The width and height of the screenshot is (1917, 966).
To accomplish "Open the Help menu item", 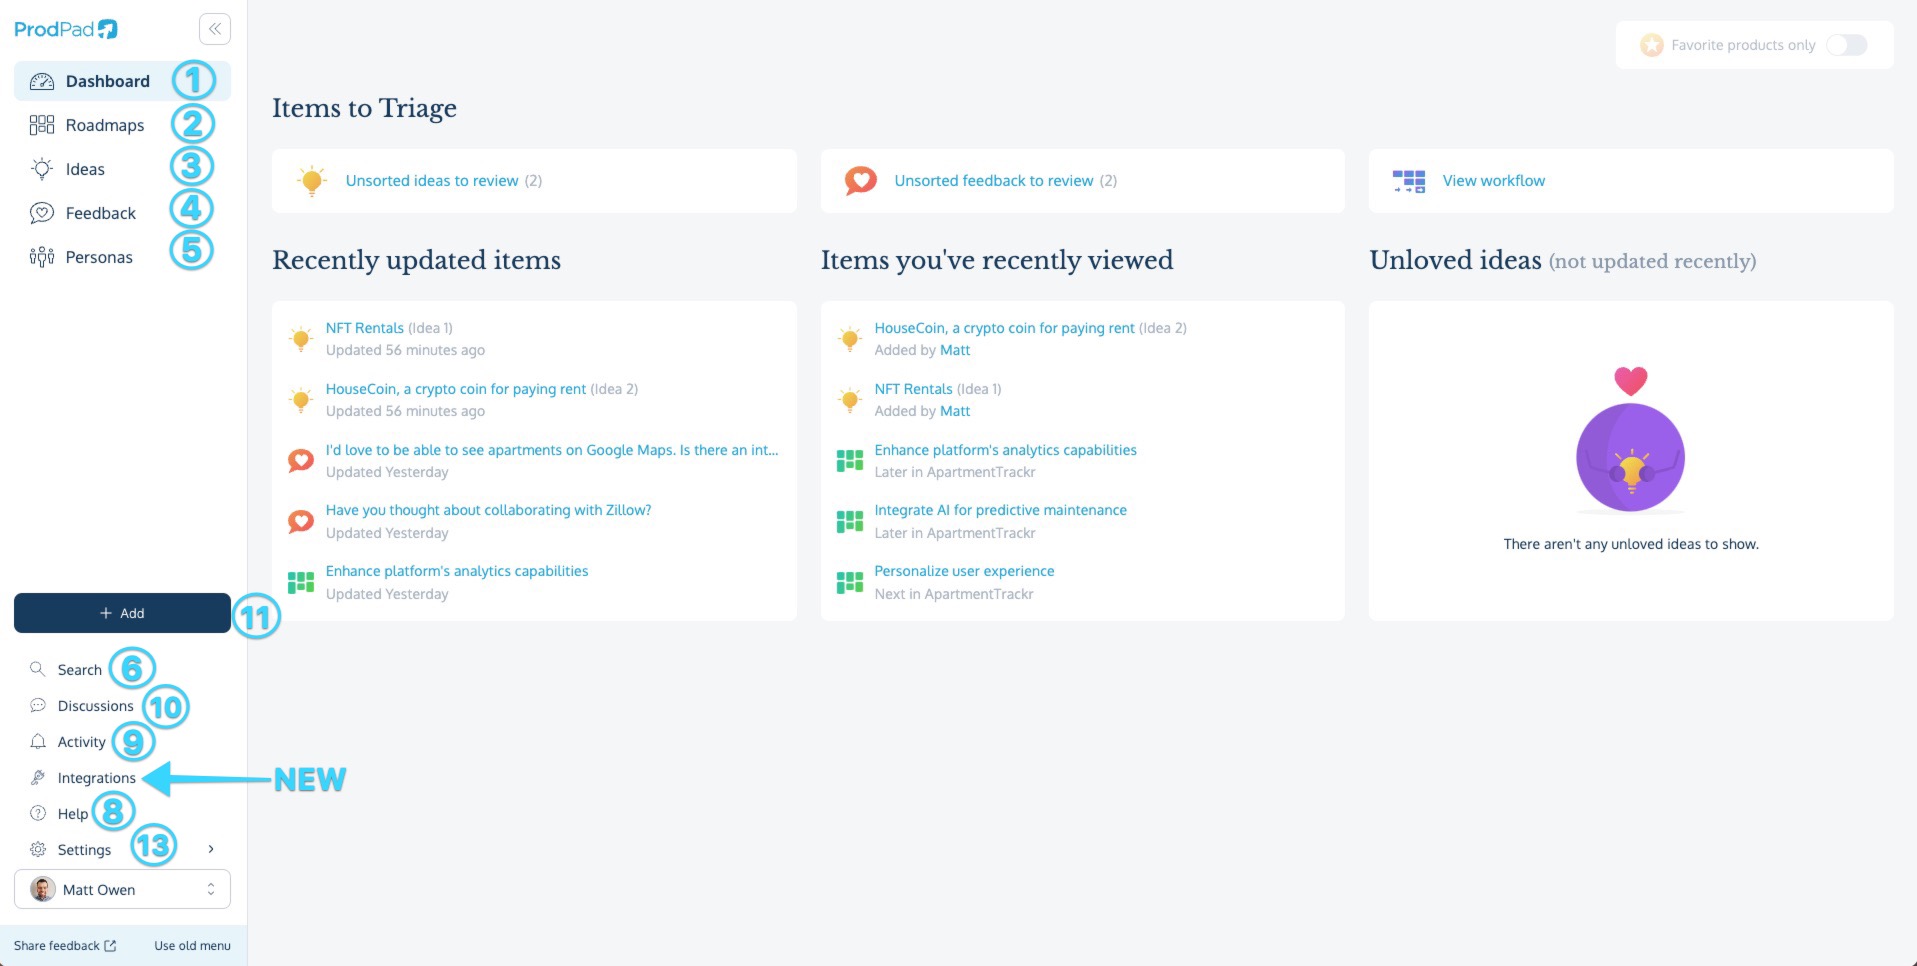I will [74, 813].
